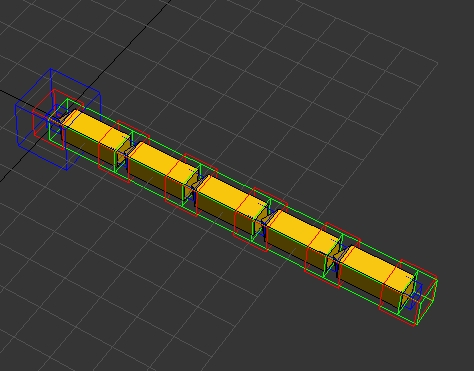Select the large blue wireframe cube

point(58,119)
